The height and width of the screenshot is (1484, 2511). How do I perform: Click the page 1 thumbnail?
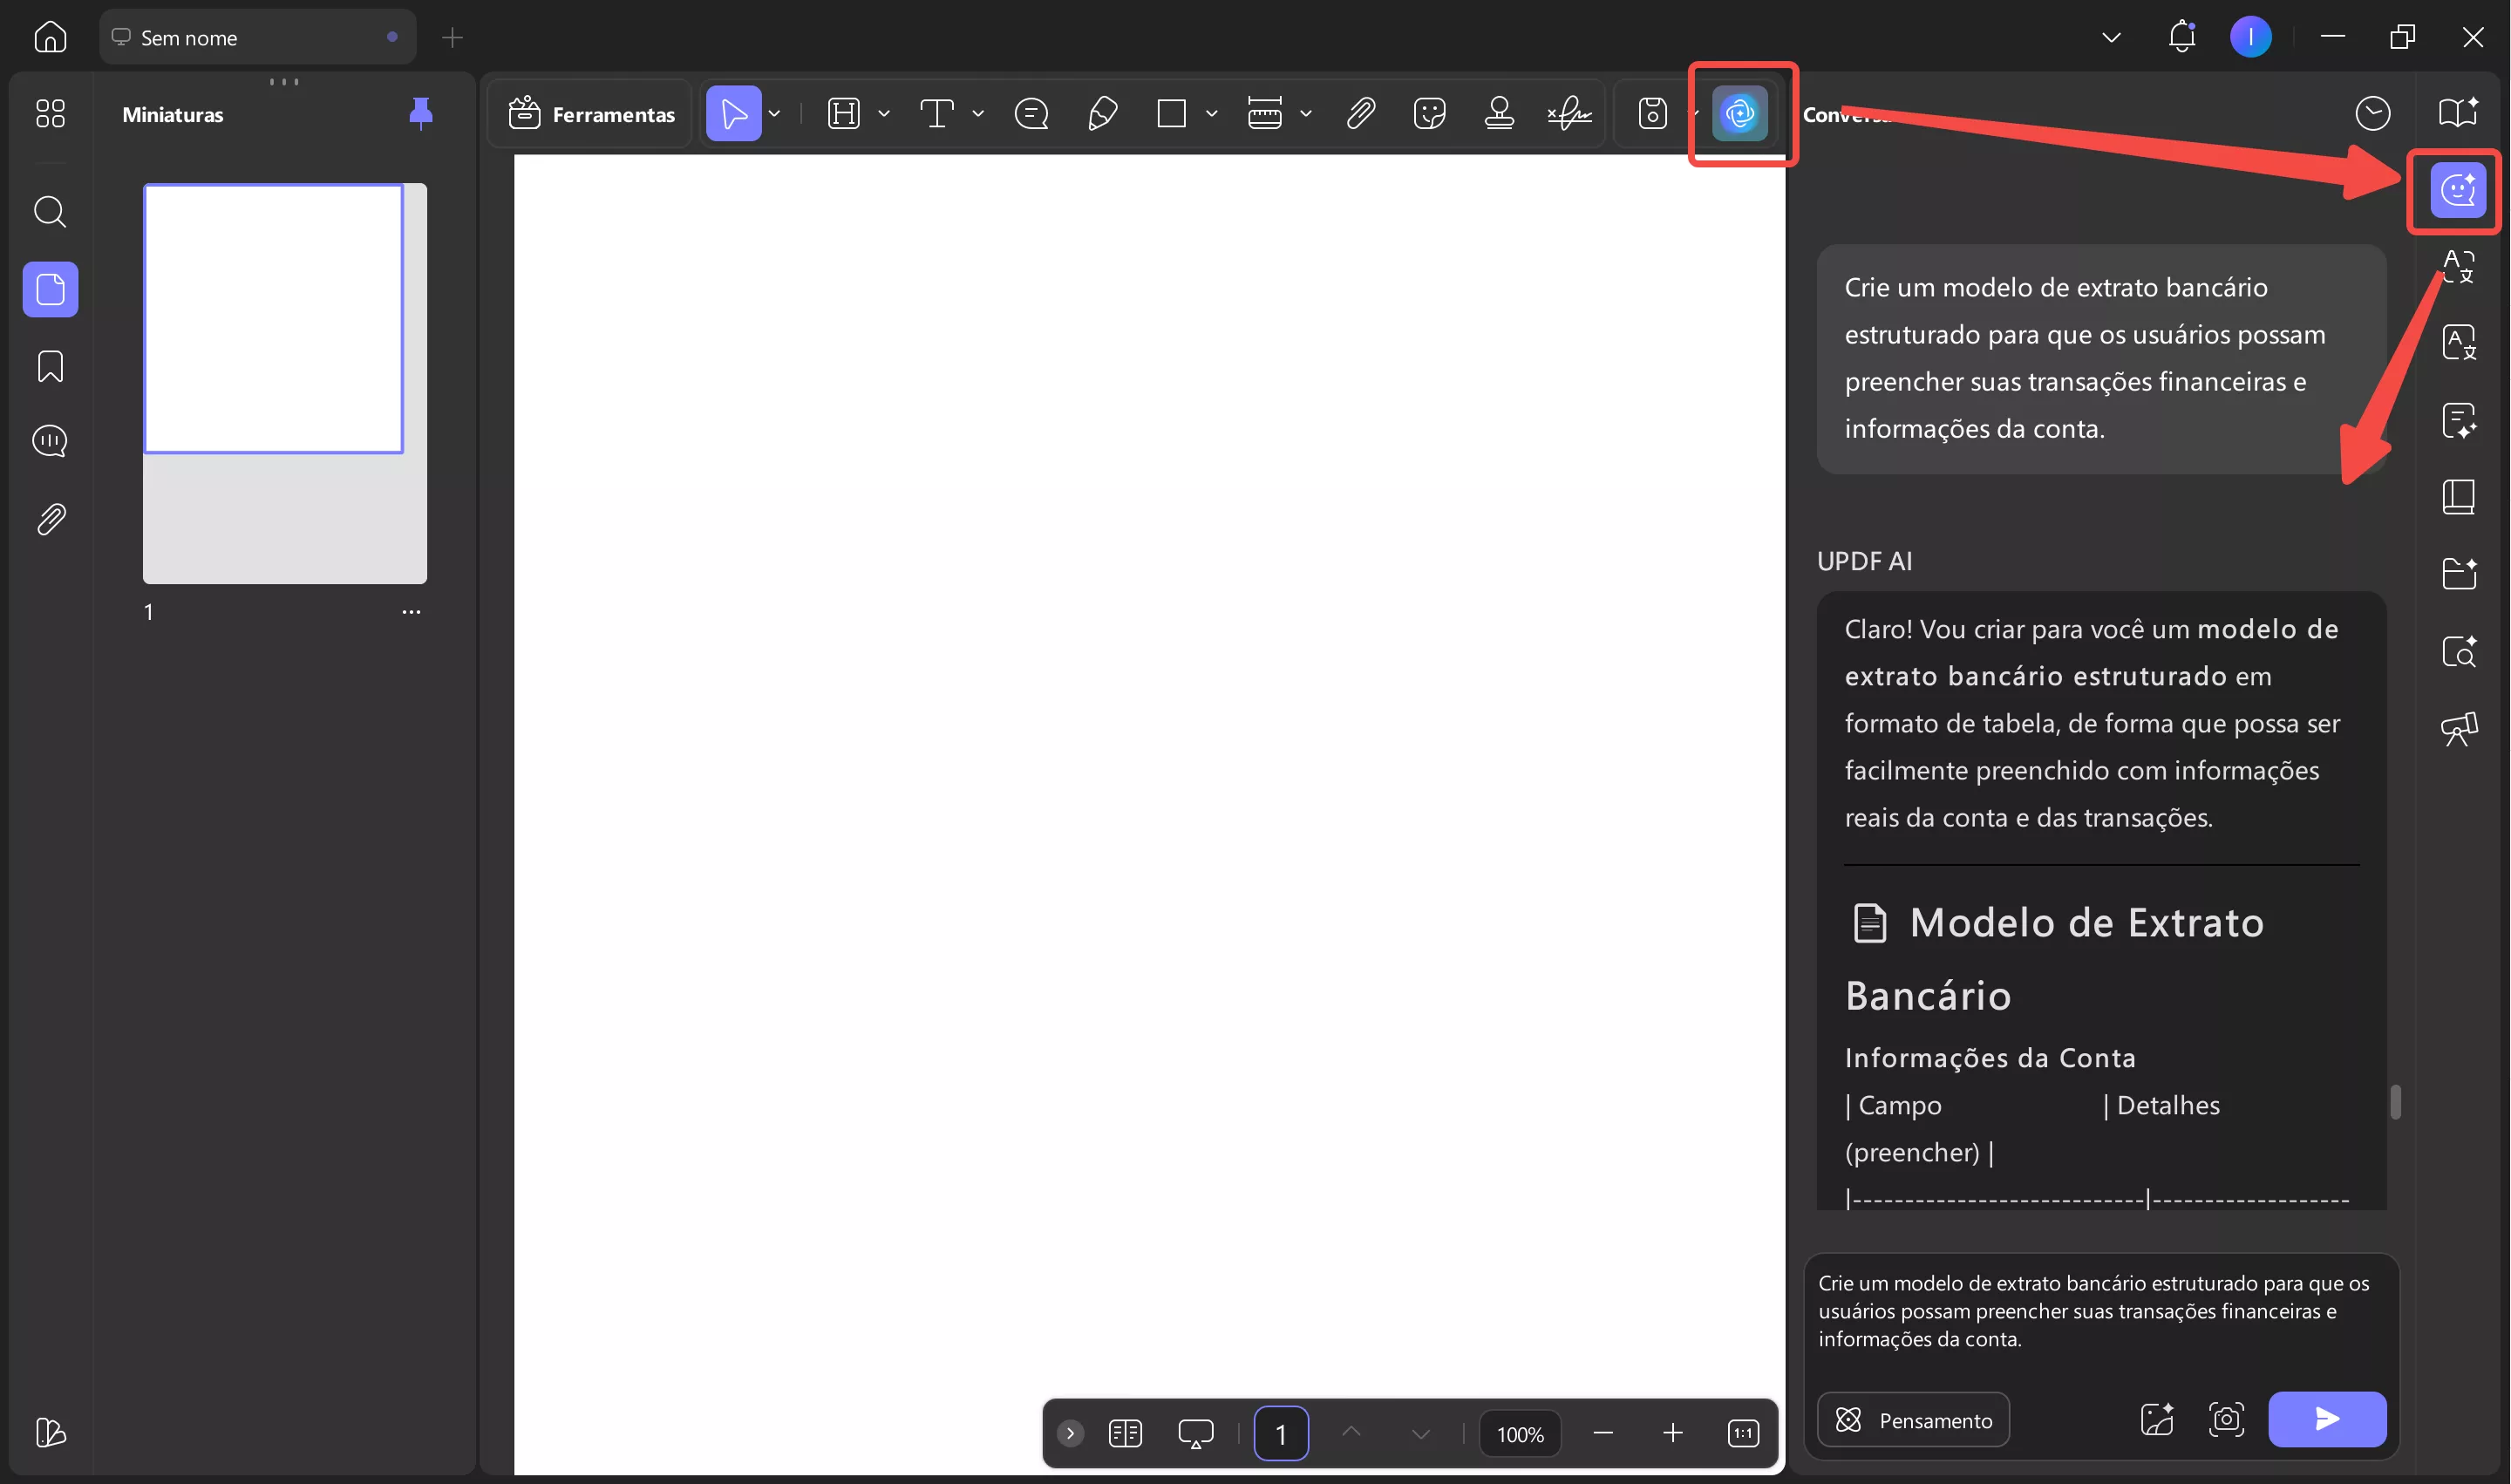tap(274, 319)
